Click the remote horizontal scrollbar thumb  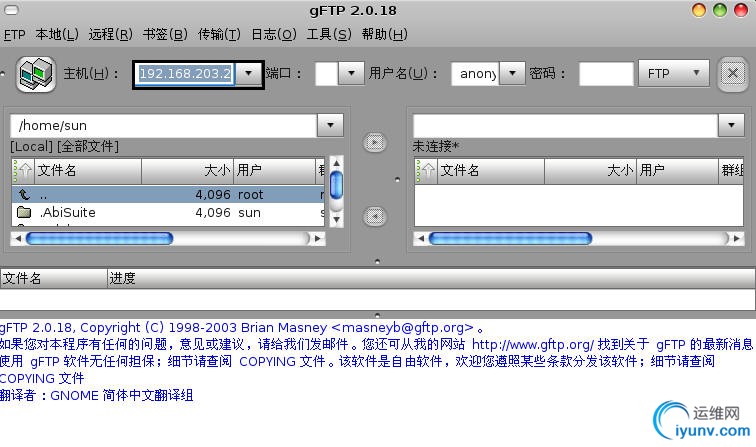(x=510, y=238)
